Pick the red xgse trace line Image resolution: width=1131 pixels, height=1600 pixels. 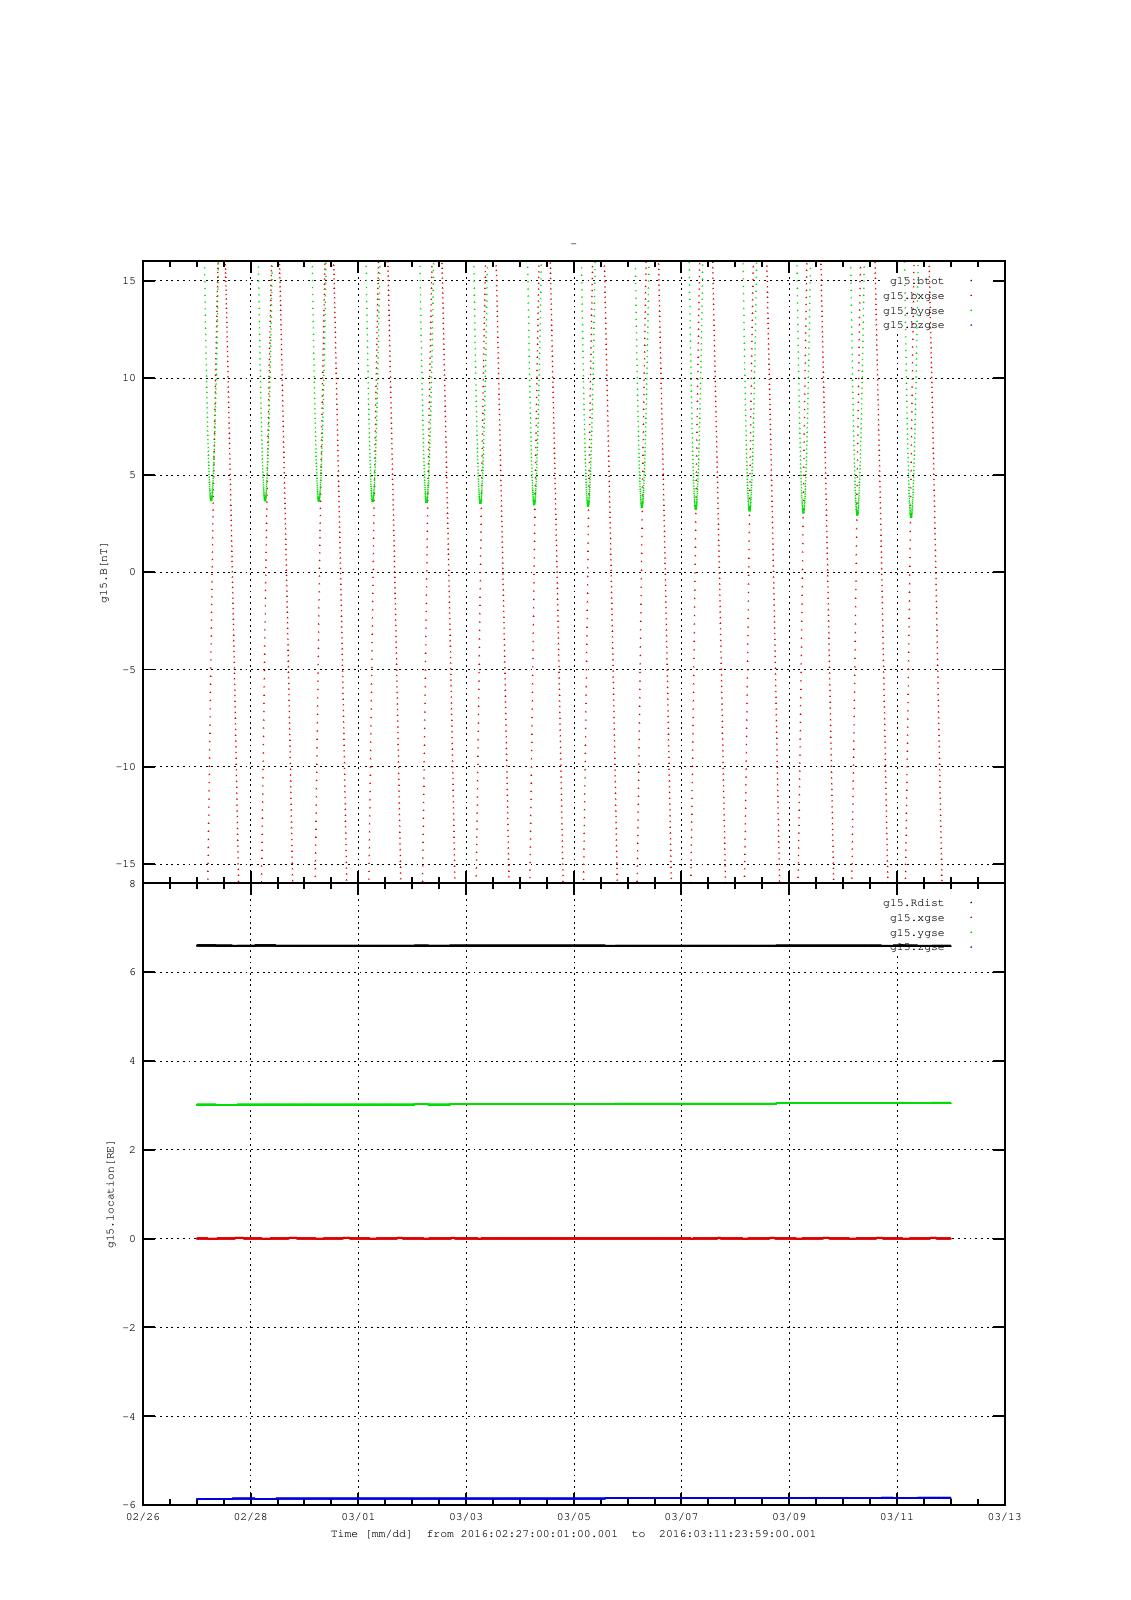(x=573, y=1238)
